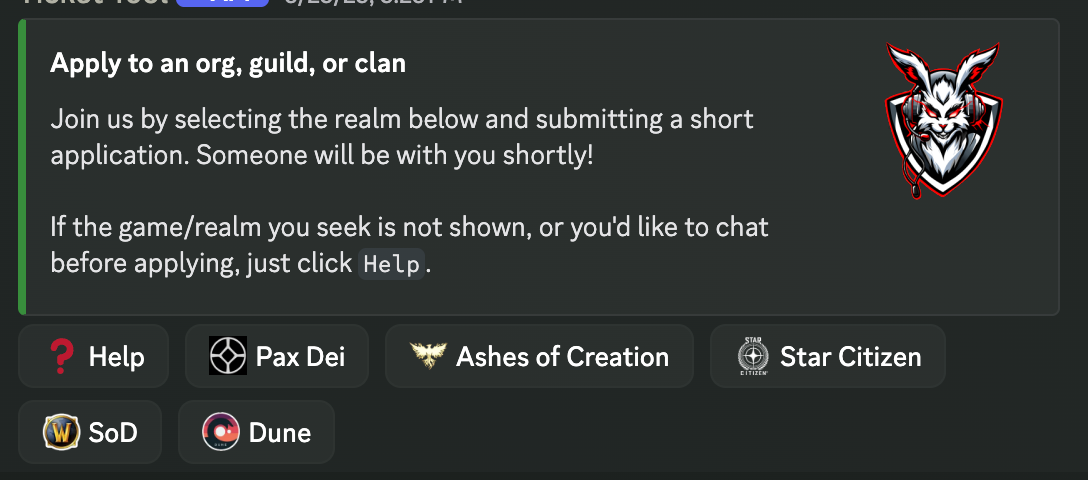This screenshot has width=1088, height=480.
Task: Open the Ticket Tool bot profile name
Action: [x=95, y=4]
